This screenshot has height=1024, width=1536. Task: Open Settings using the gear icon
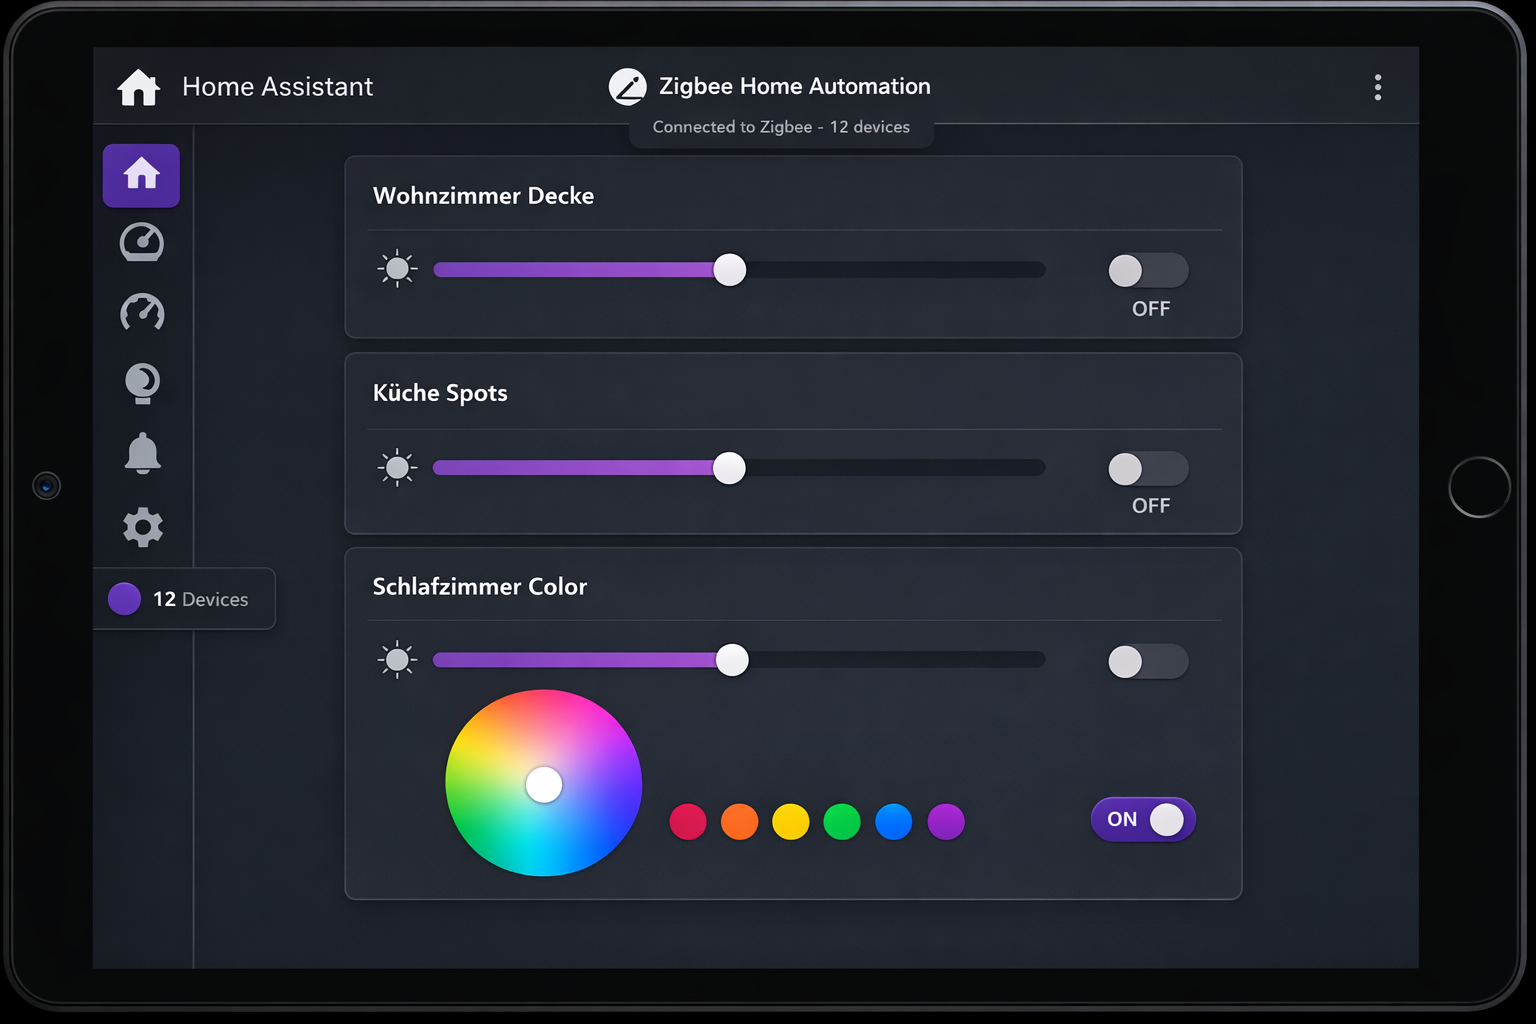pos(143,527)
